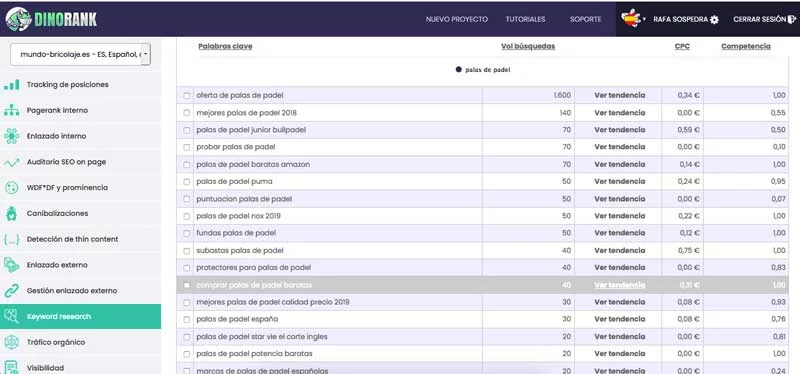
Task: Click the 0,59 € CPC value
Action: (689, 130)
